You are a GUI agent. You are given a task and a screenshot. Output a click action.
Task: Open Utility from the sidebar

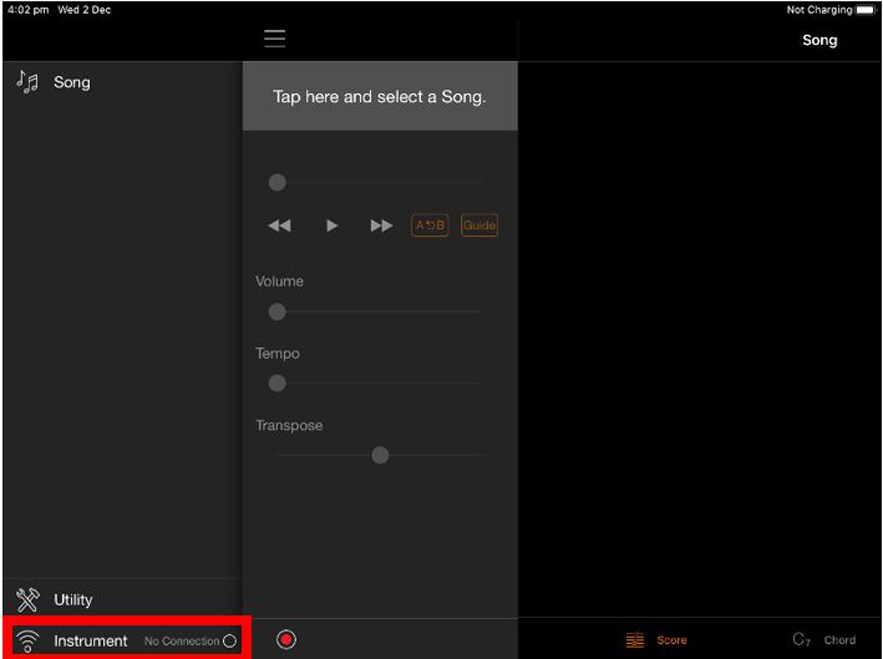click(73, 599)
